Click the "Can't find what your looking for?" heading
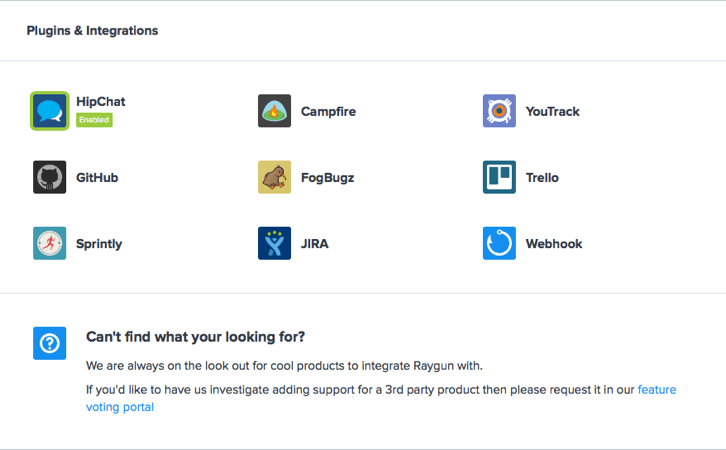 (x=195, y=337)
